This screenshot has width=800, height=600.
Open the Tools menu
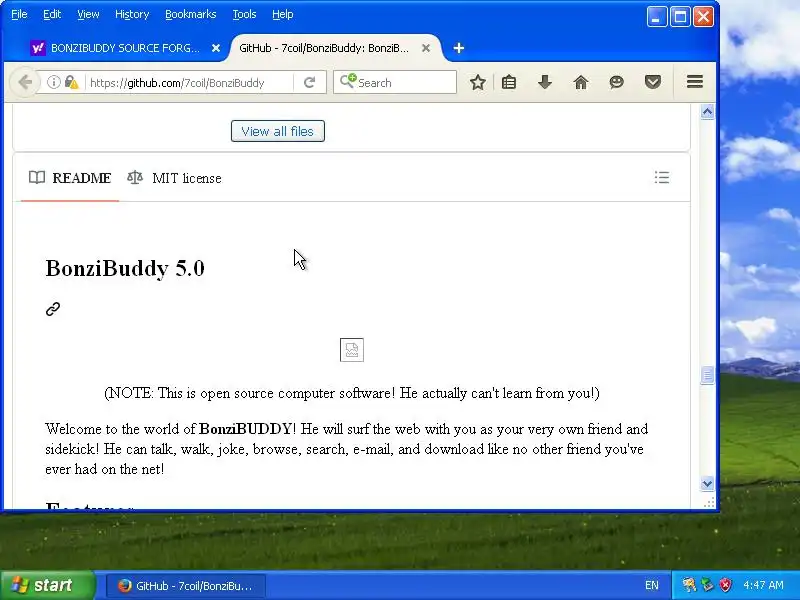click(x=244, y=14)
